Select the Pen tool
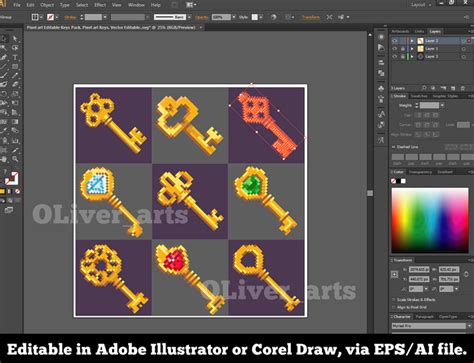Screen dimensions: 474x363 [x=4, y=57]
